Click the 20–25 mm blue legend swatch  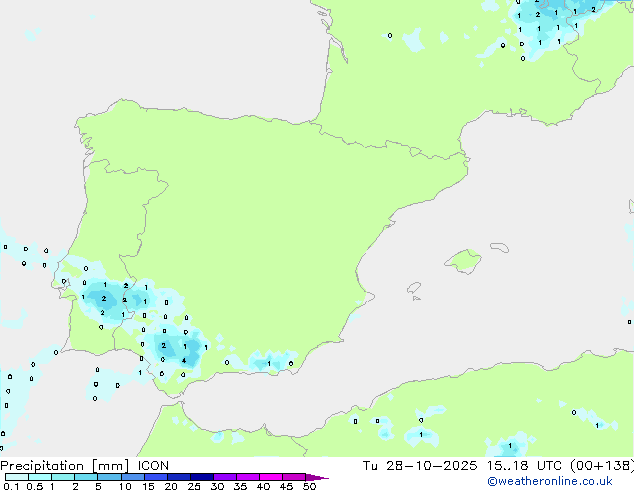point(179,477)
